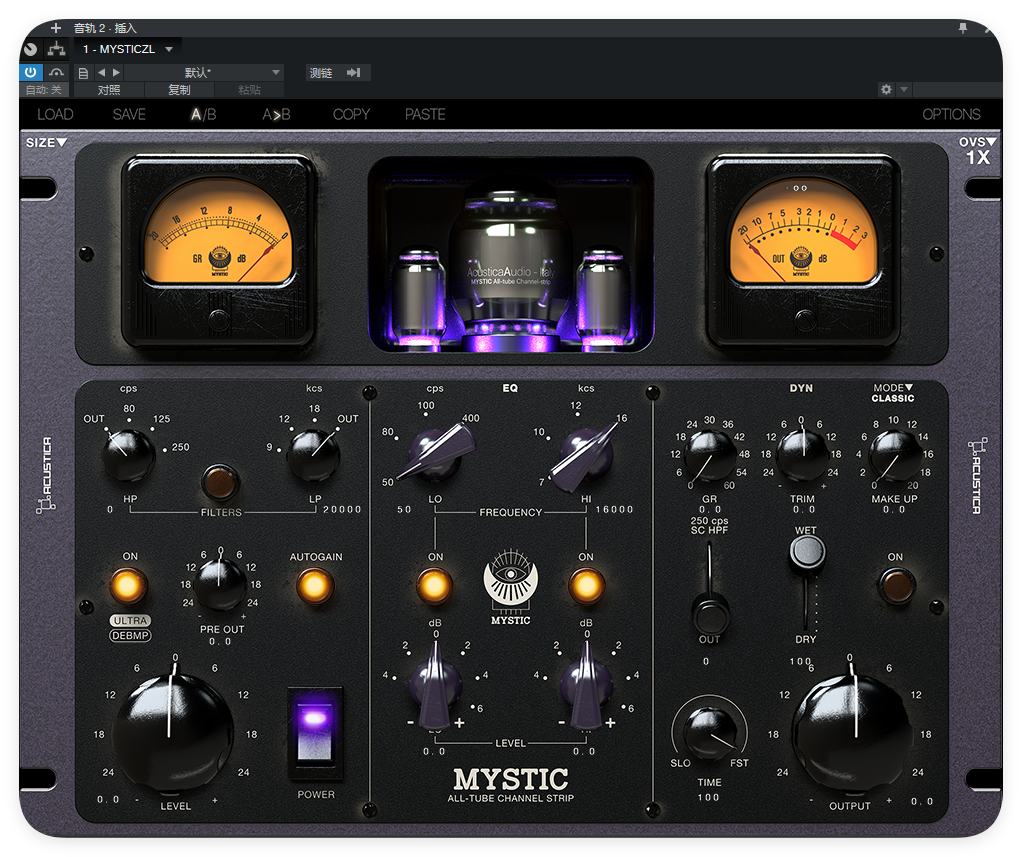
Task: Click the HI frequency value 16000
Action: coord(615,509)
